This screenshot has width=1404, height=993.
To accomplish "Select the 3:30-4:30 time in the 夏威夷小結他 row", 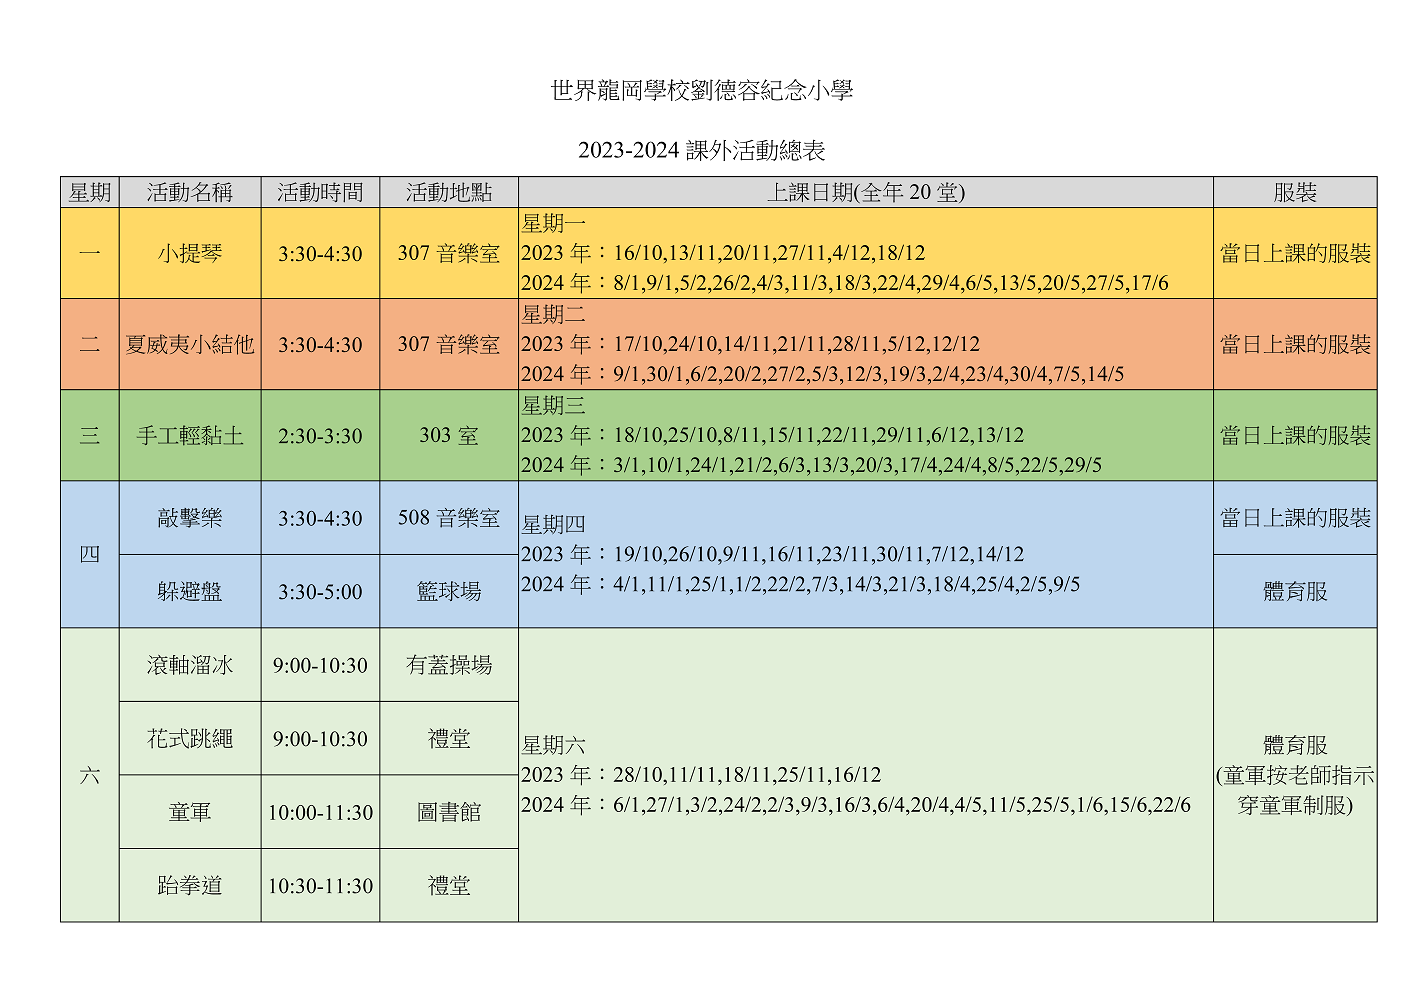I will (320, 345).
